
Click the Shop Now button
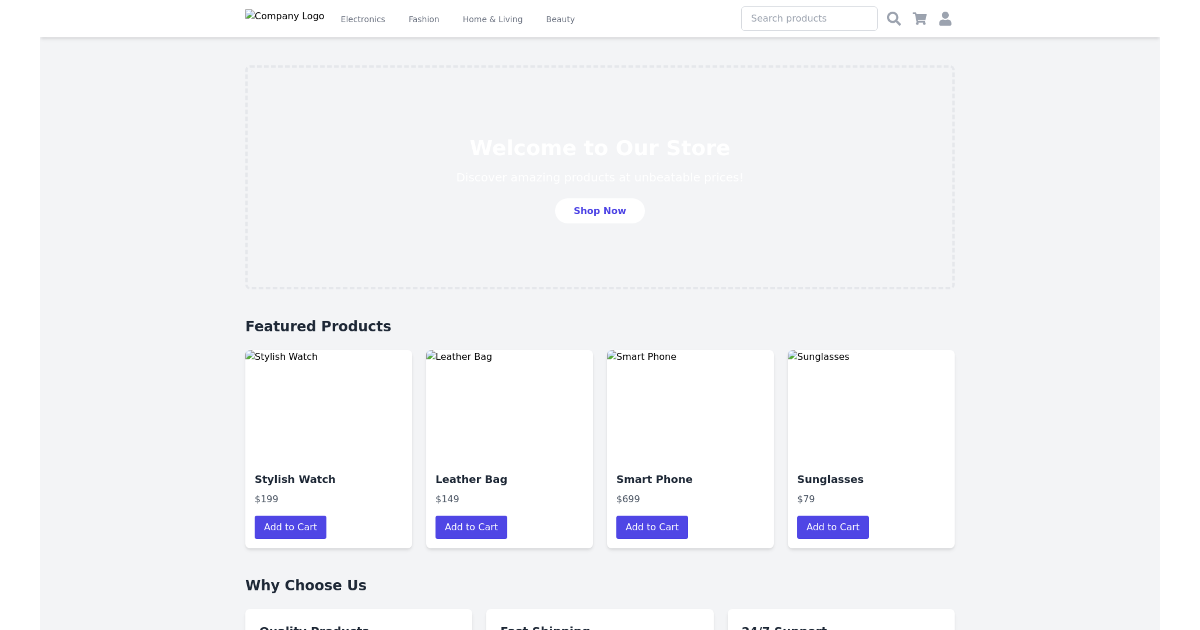tap(599, 210)
